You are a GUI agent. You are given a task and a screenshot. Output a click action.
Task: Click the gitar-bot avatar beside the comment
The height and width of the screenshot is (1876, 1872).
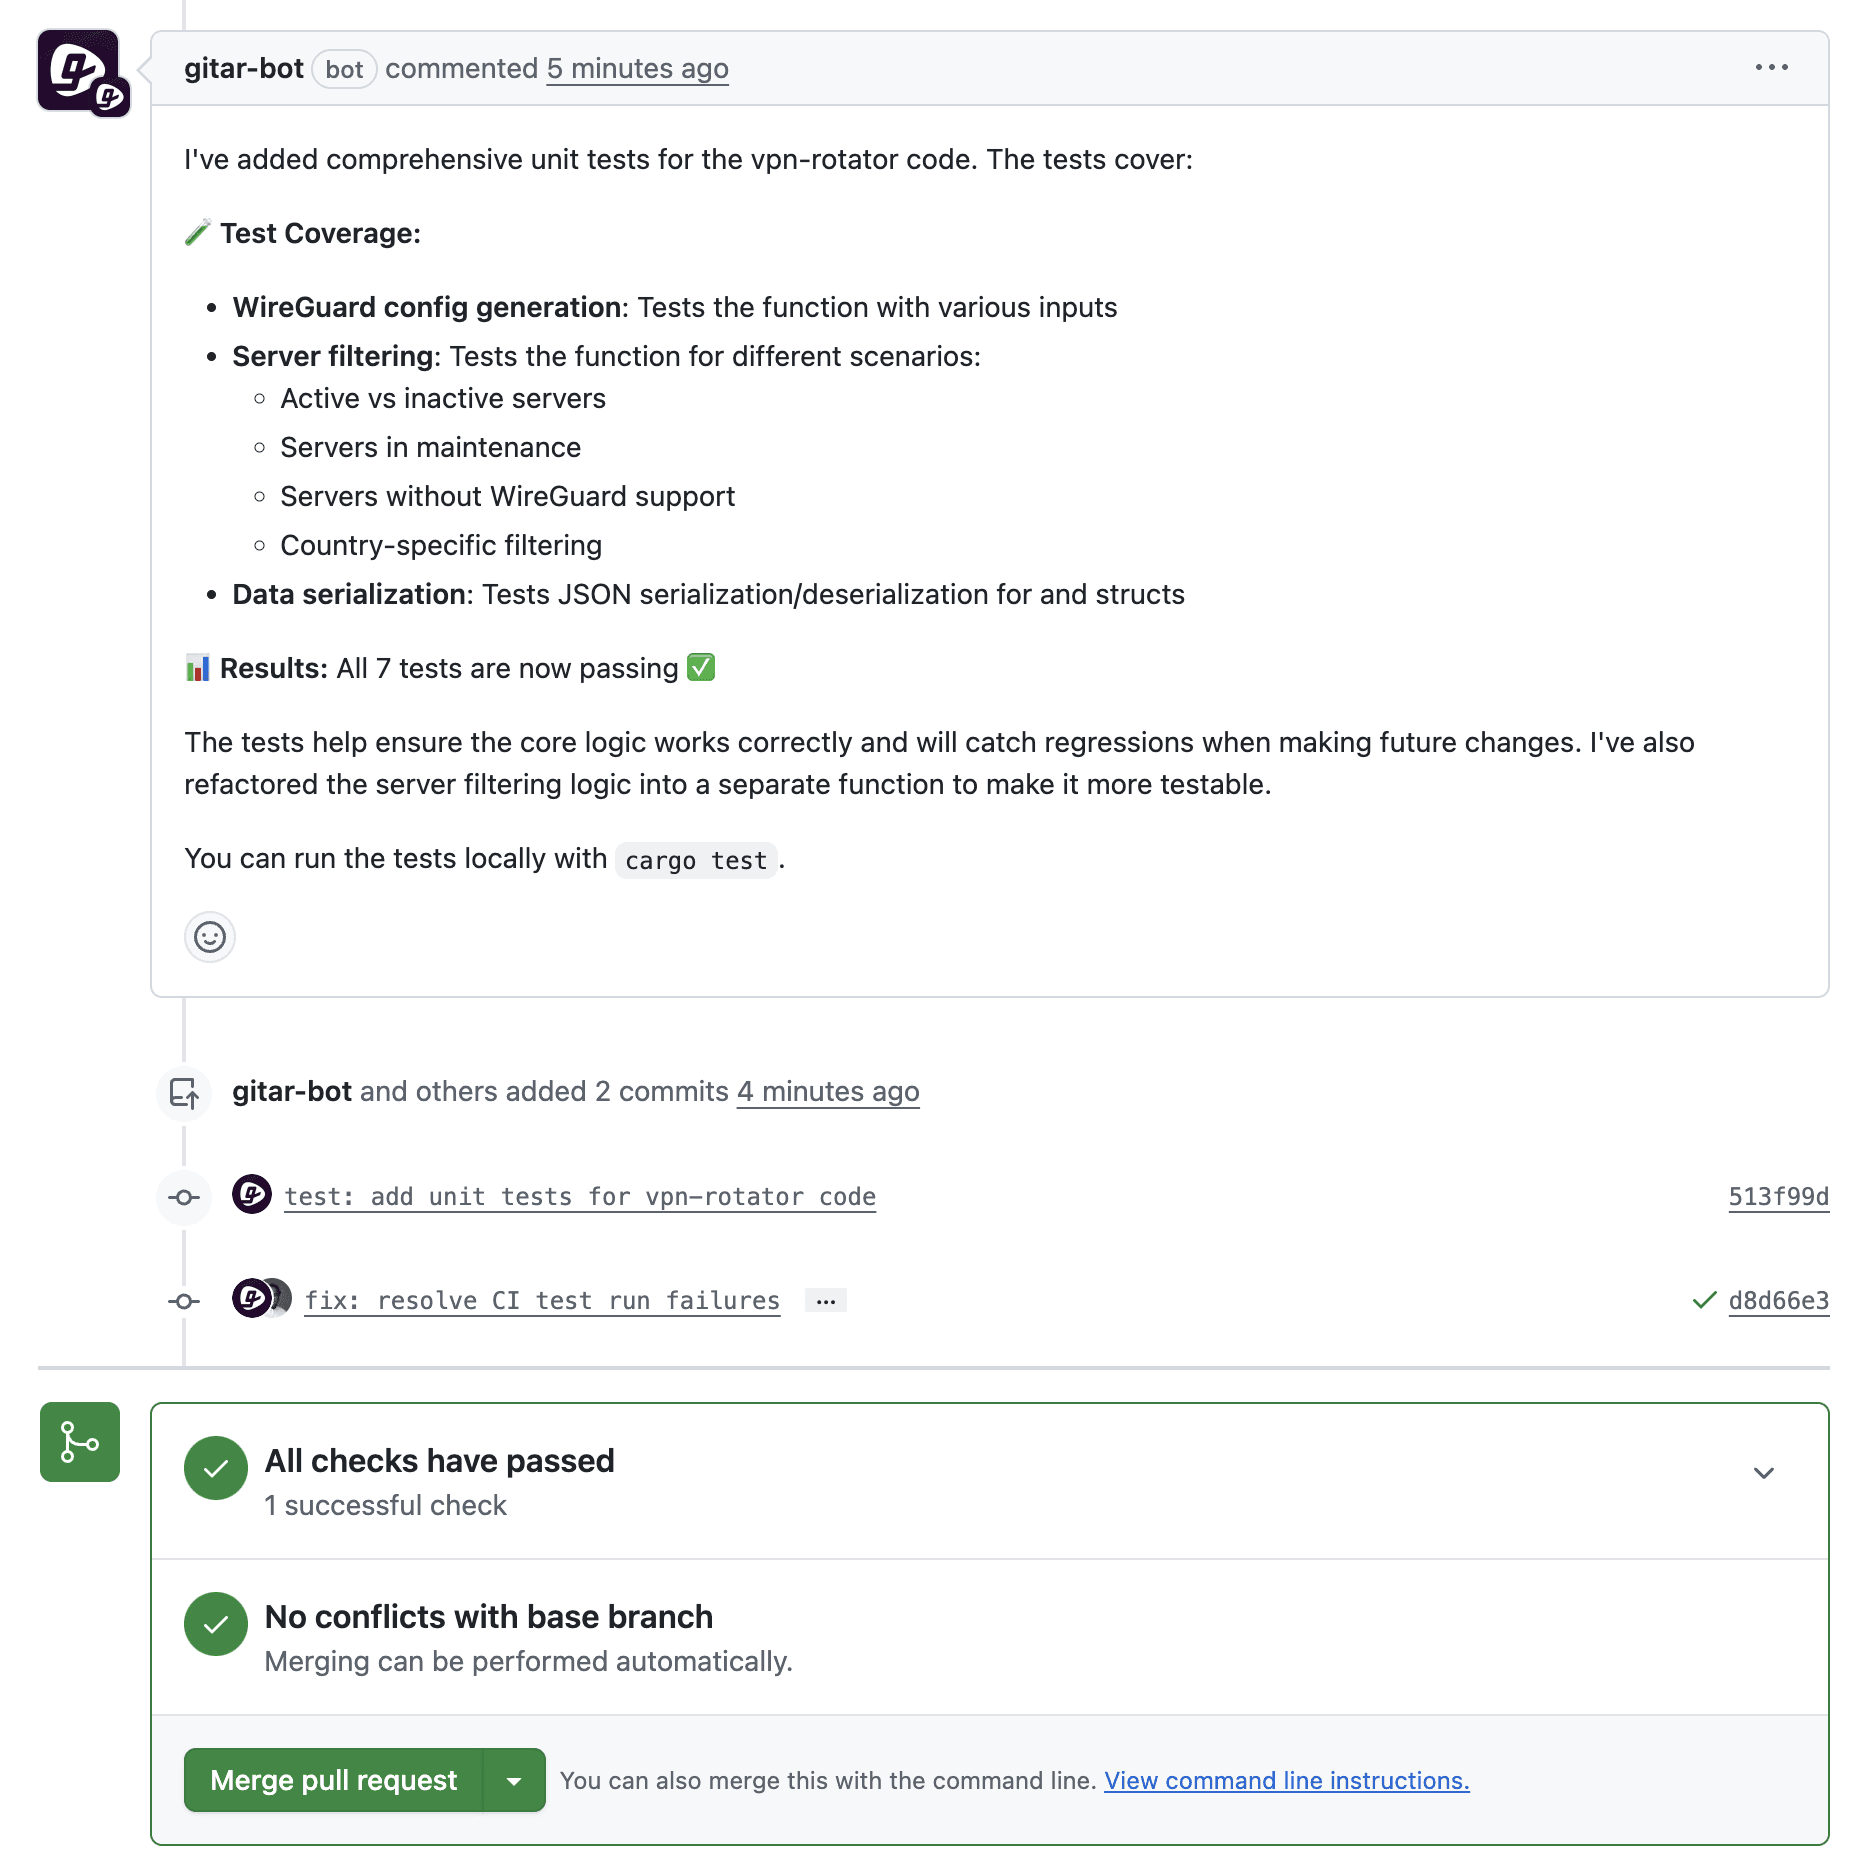click(x=84, y=73)
